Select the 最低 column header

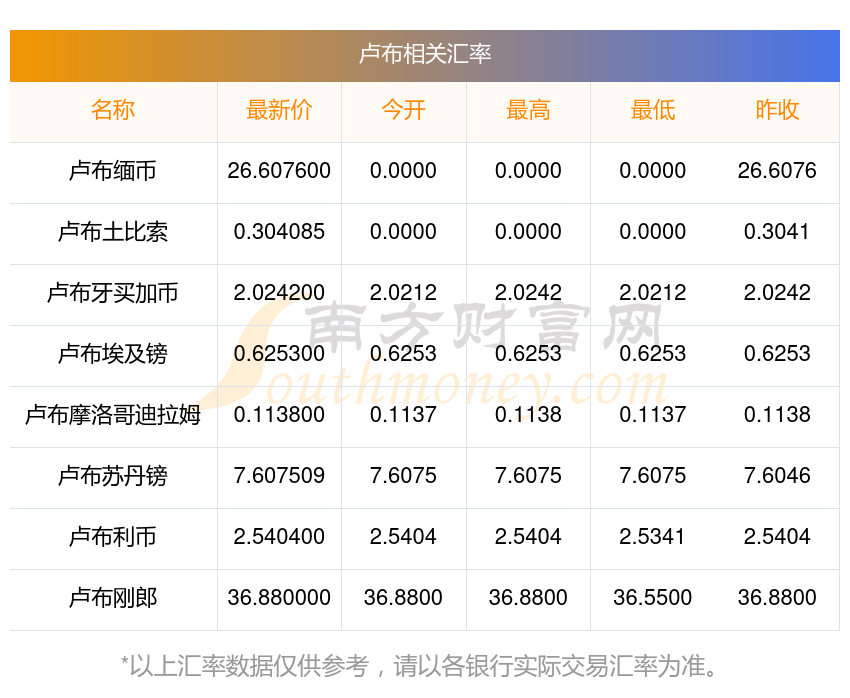click(x=653, y=110)
